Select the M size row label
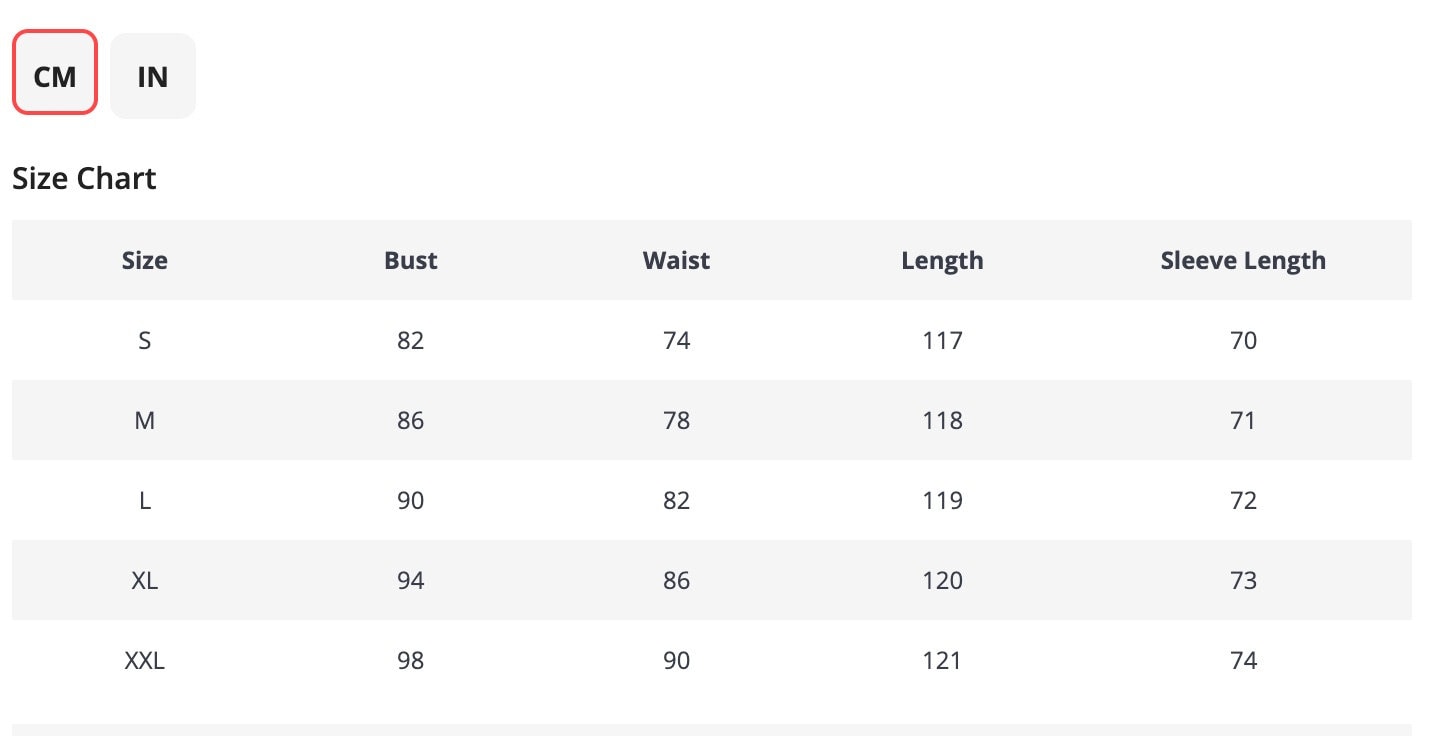This screenshot has height=736, width=1434. point(145,420)
